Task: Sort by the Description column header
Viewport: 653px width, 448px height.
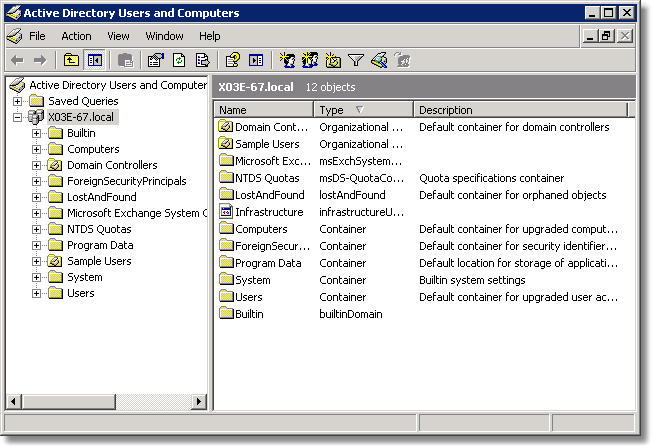Action: tap(521, 110)
